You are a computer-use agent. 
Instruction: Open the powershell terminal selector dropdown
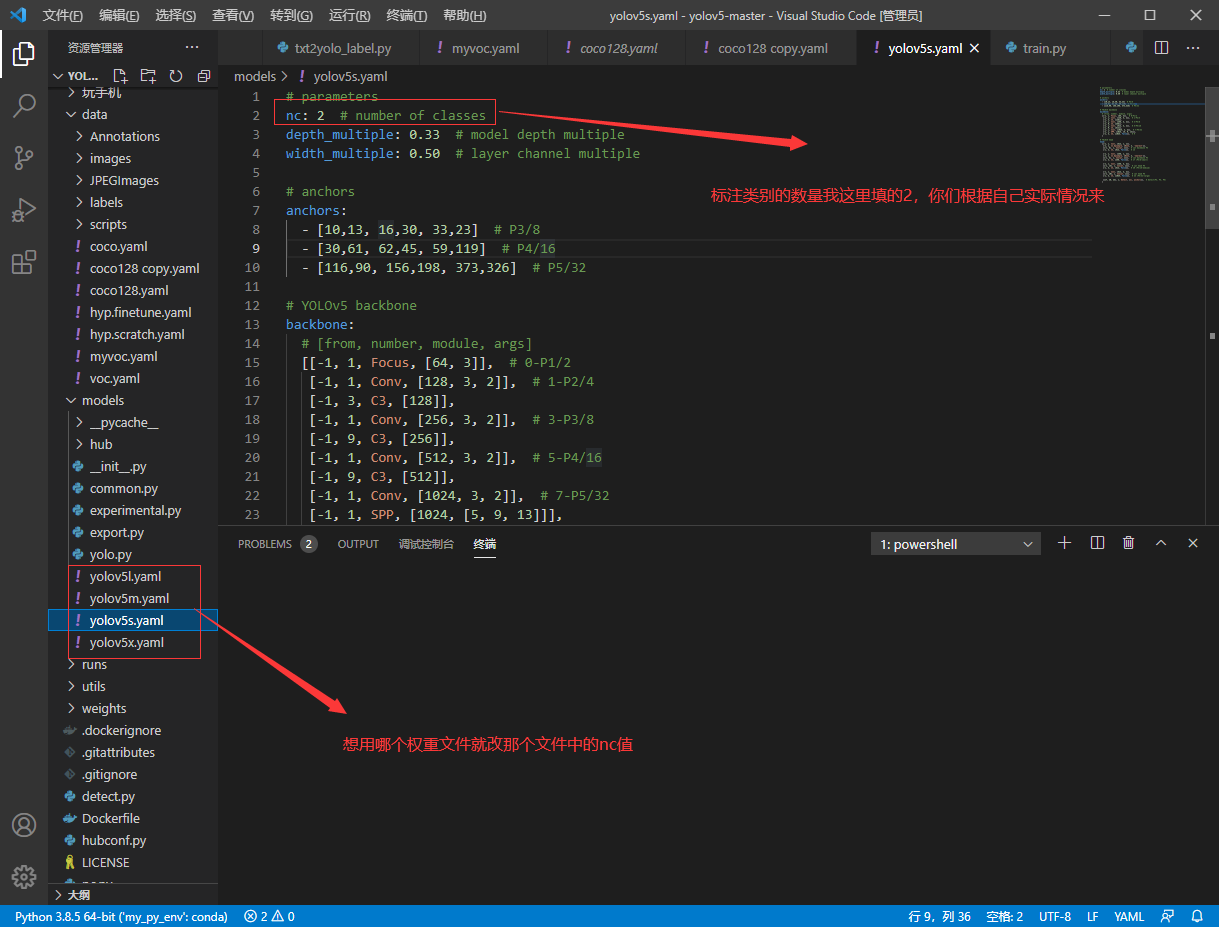click(x=956, y=544)
